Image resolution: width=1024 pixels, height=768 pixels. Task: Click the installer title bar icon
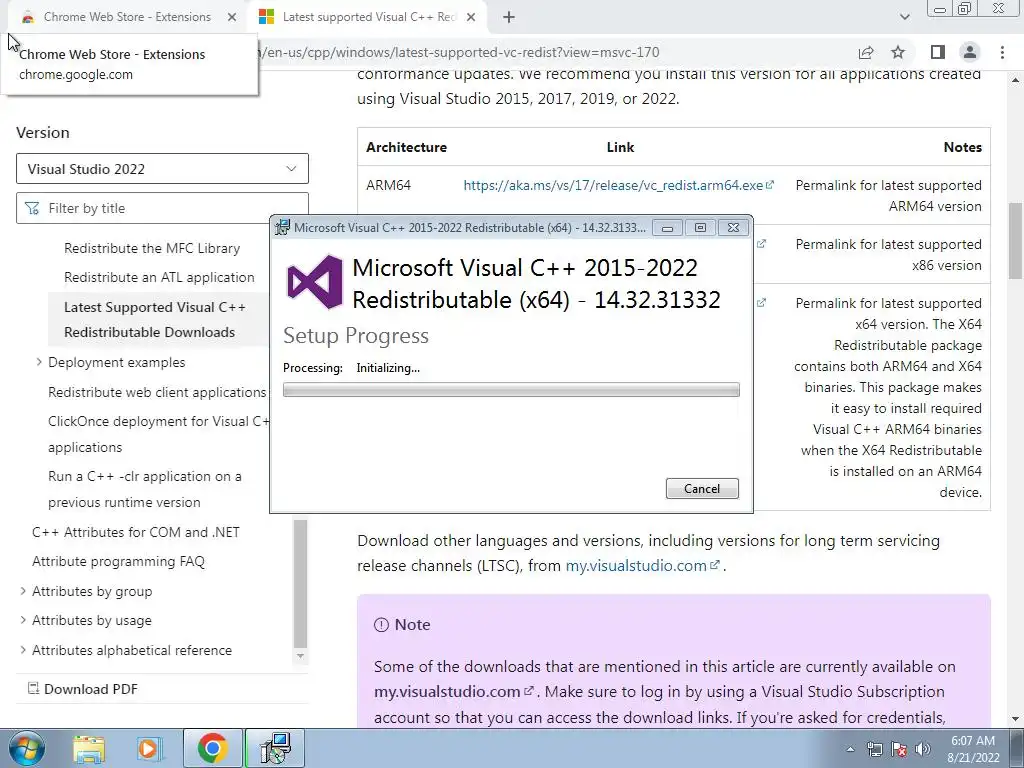(x=282, y=227)
